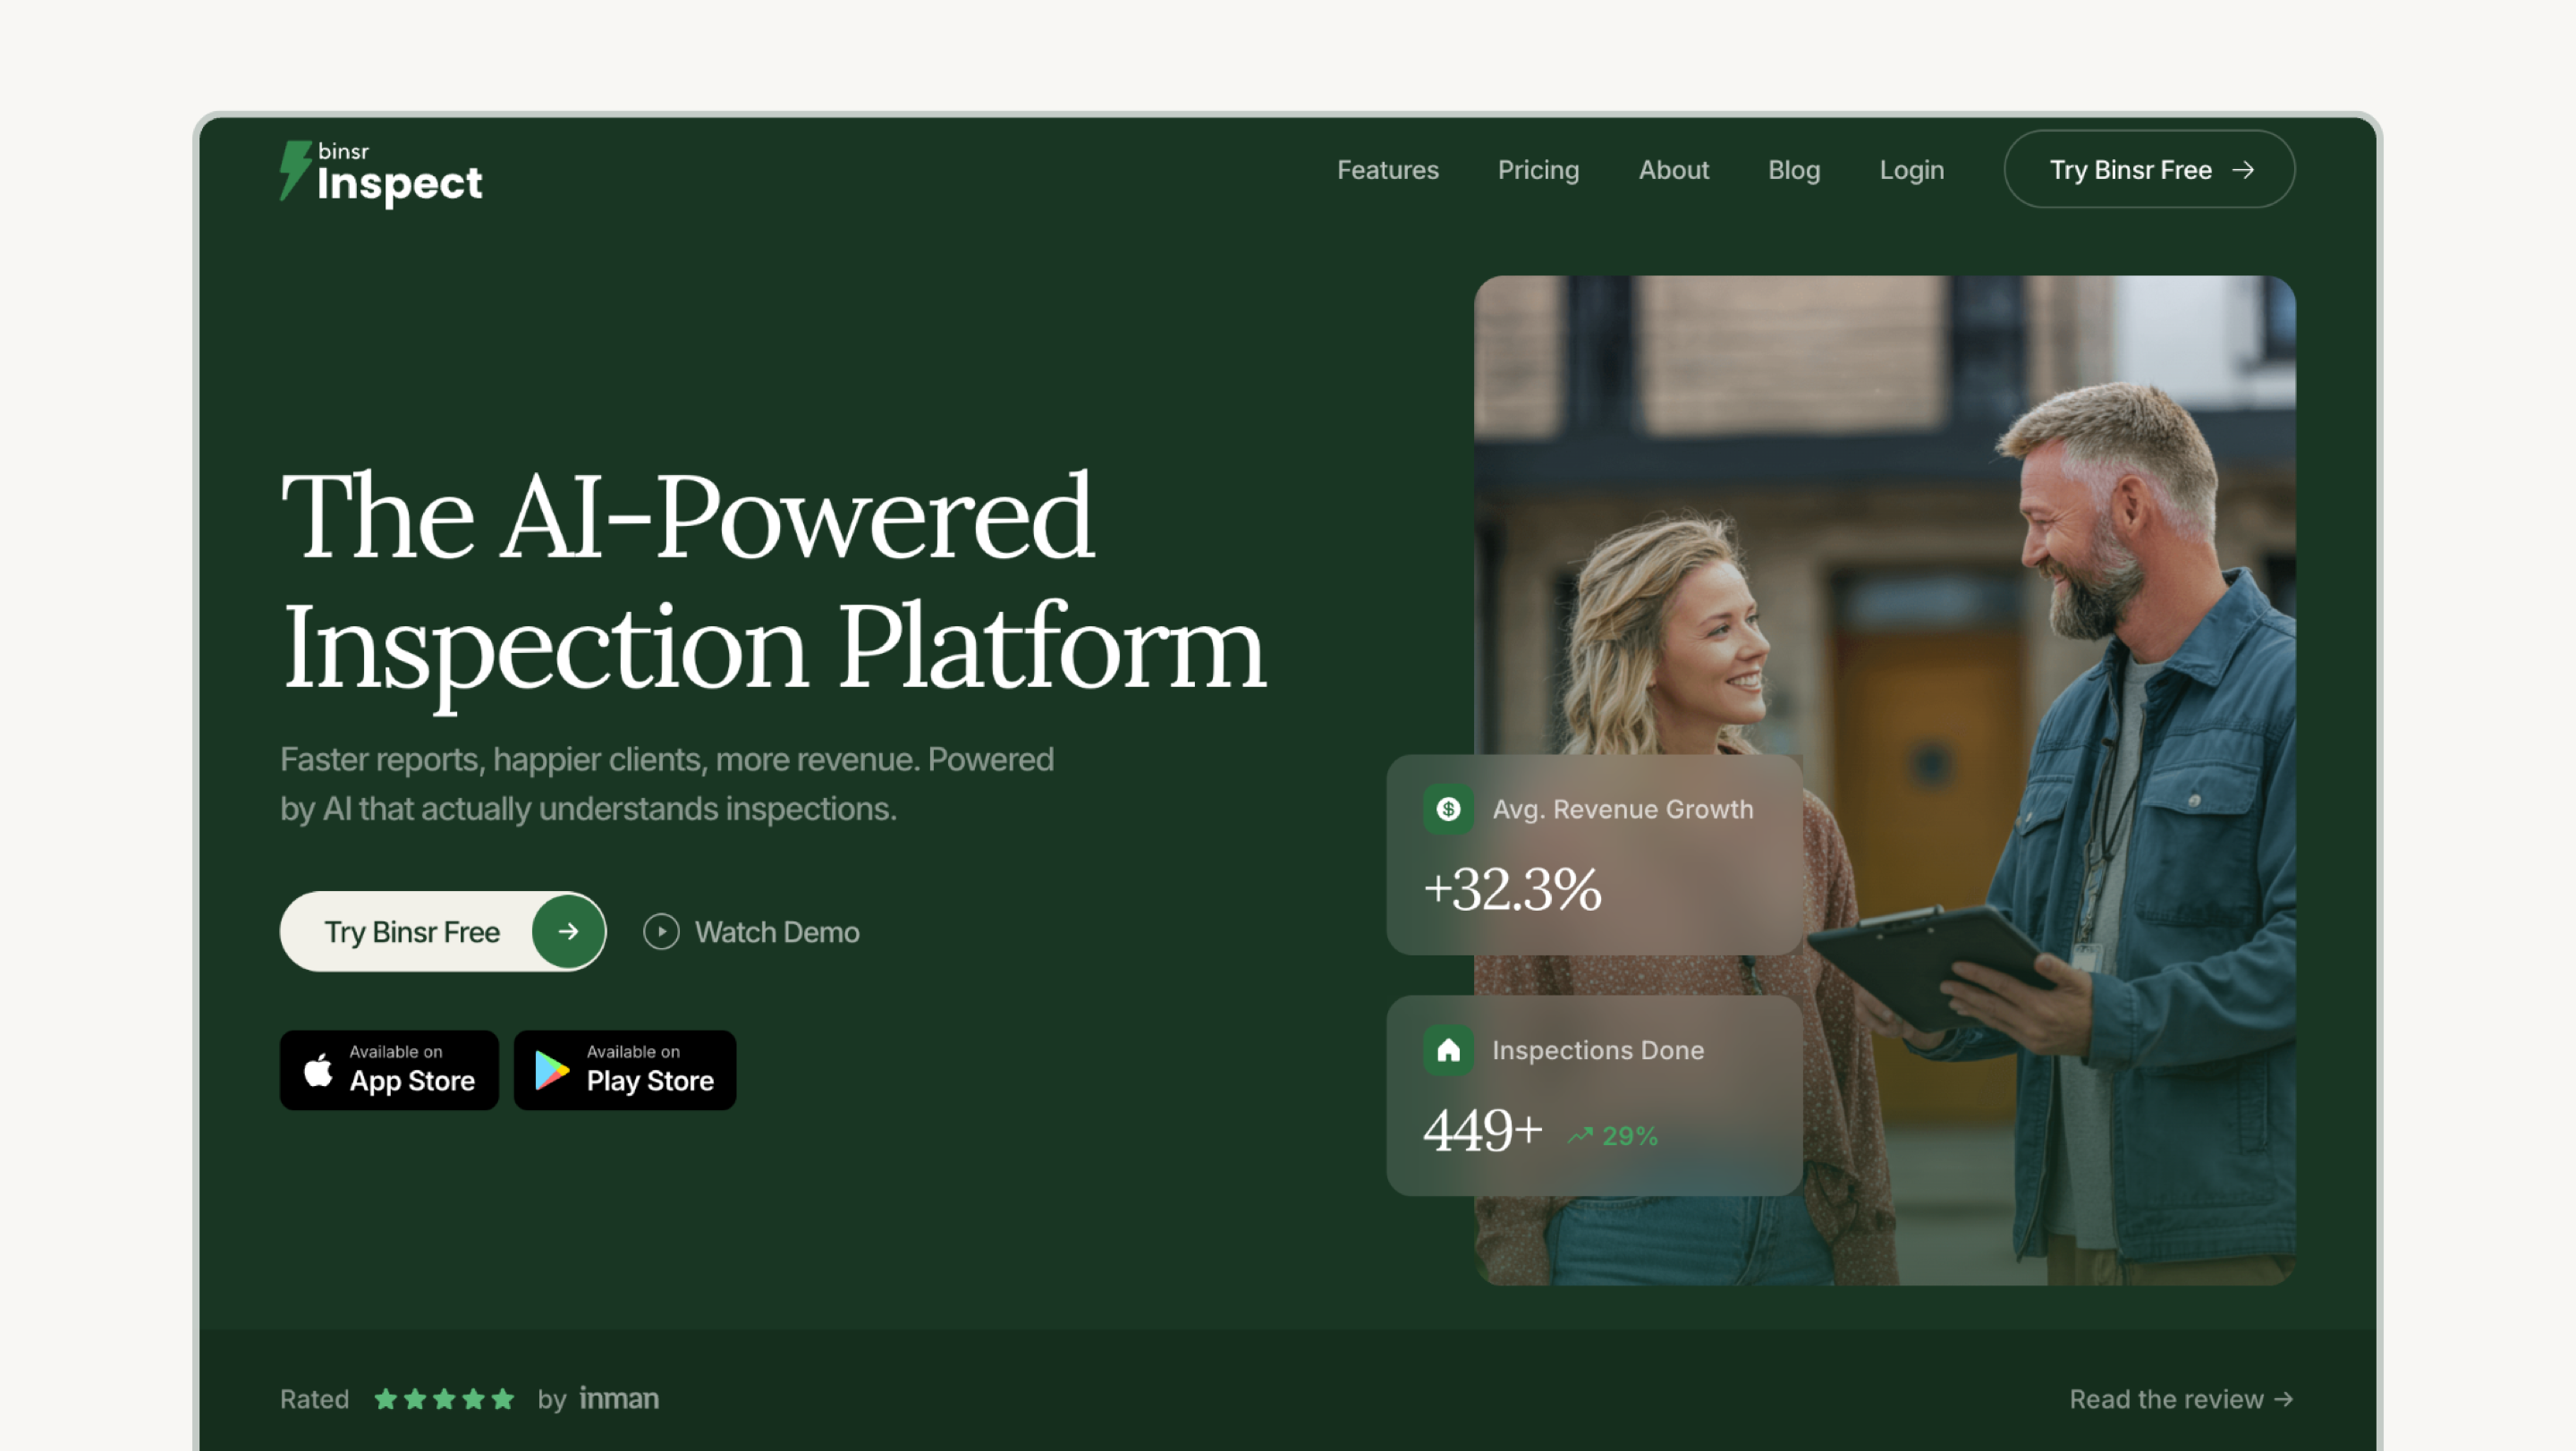2576x1451 pixels.
Task: Click the dollar icon on the Avg. Revenue Growth card
Action: coord(1448,809)
